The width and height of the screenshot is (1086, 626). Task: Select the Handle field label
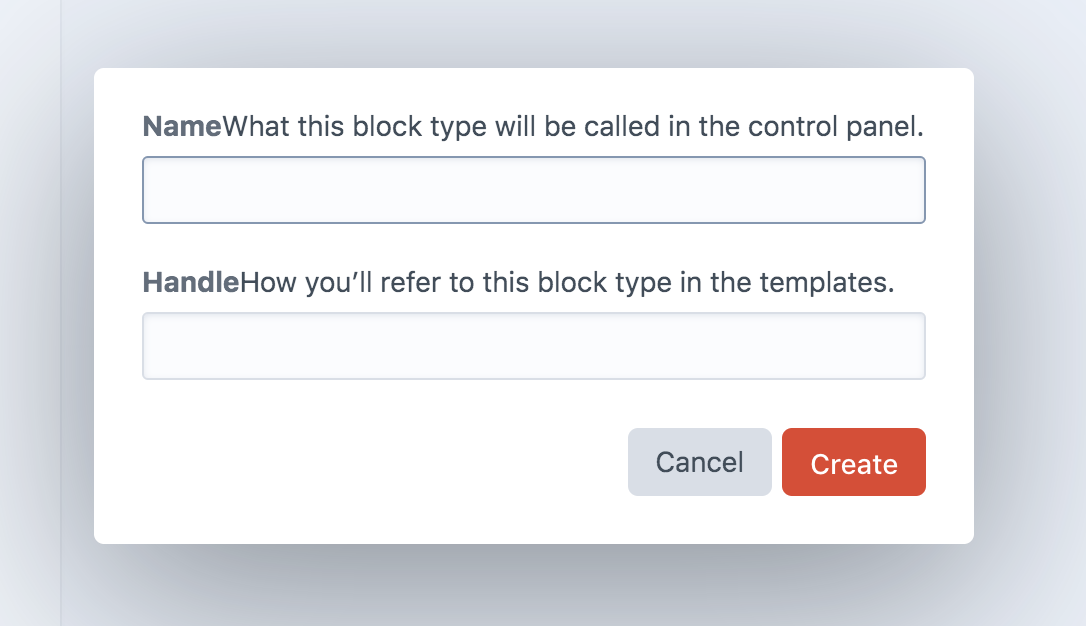click(190, 282)
